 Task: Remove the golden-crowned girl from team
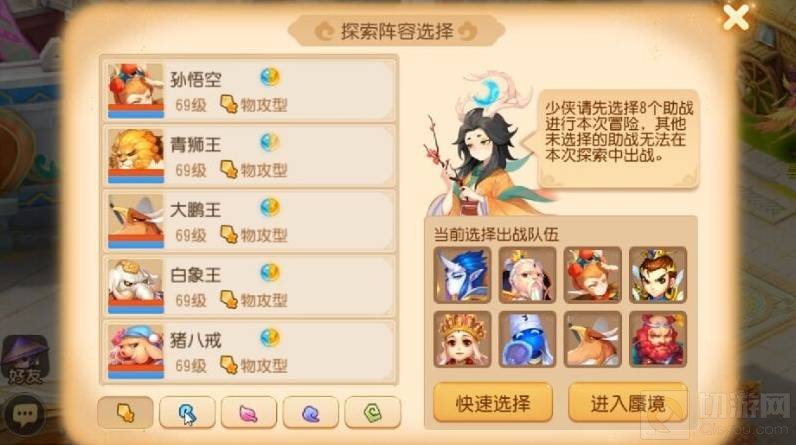pyautogui.click(x=462, y=339)
